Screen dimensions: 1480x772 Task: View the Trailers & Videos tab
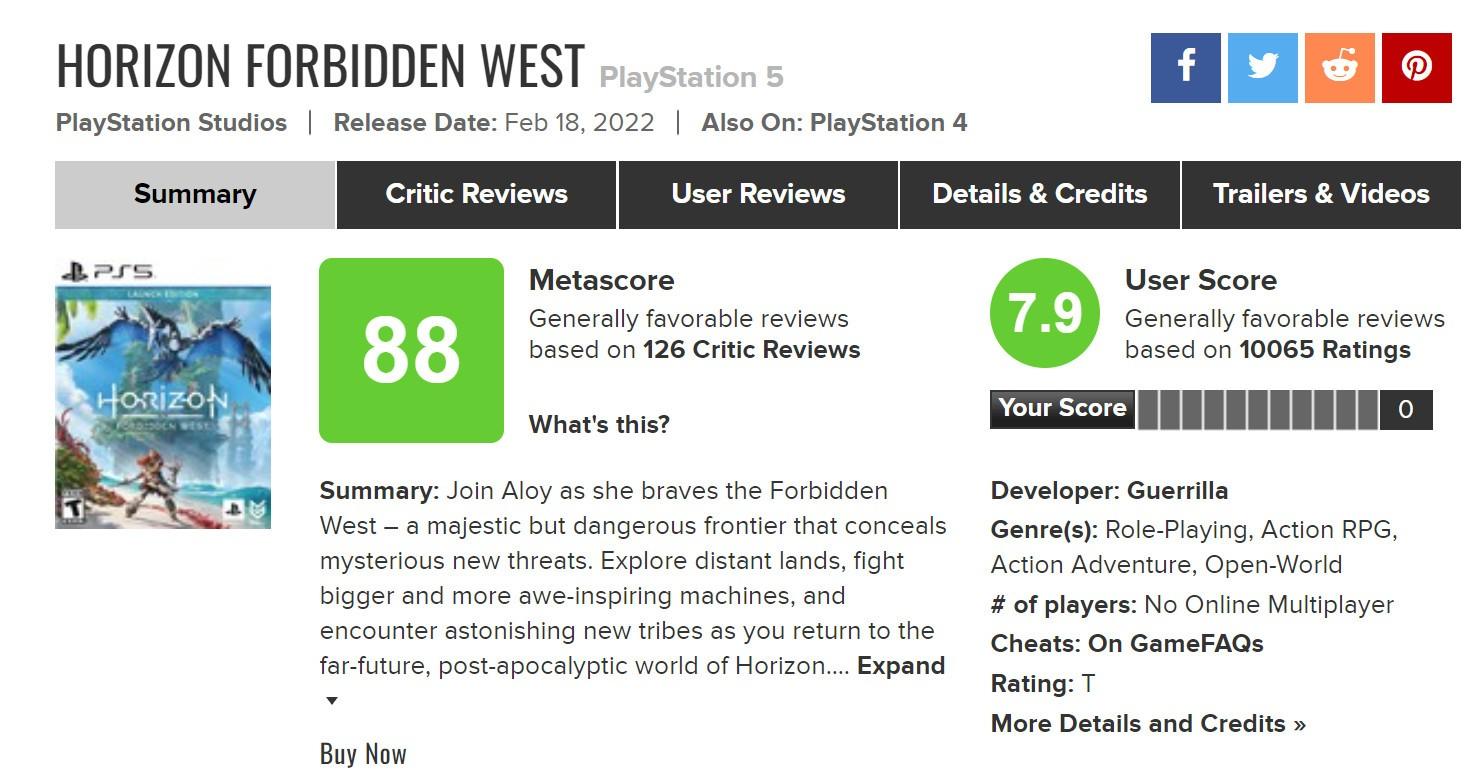tap(1321, 194)
